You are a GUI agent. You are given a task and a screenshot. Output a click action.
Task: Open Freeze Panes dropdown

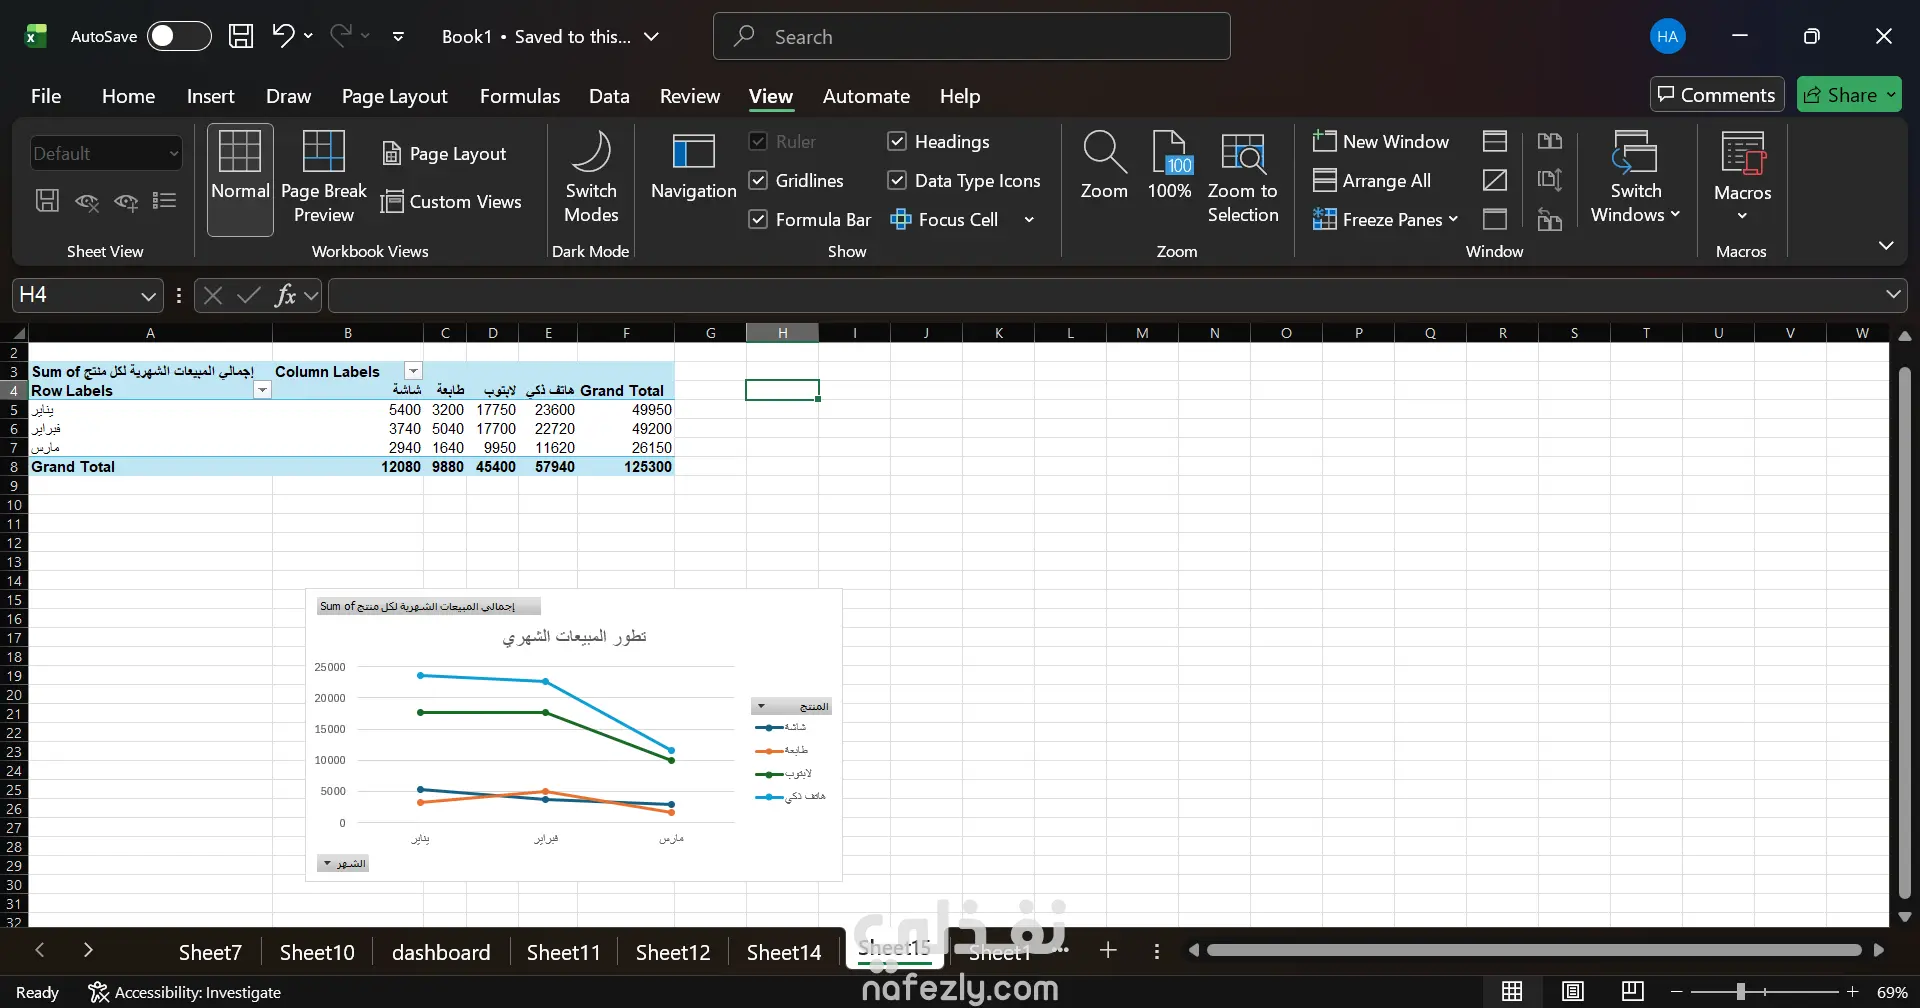click(1385, 219)
